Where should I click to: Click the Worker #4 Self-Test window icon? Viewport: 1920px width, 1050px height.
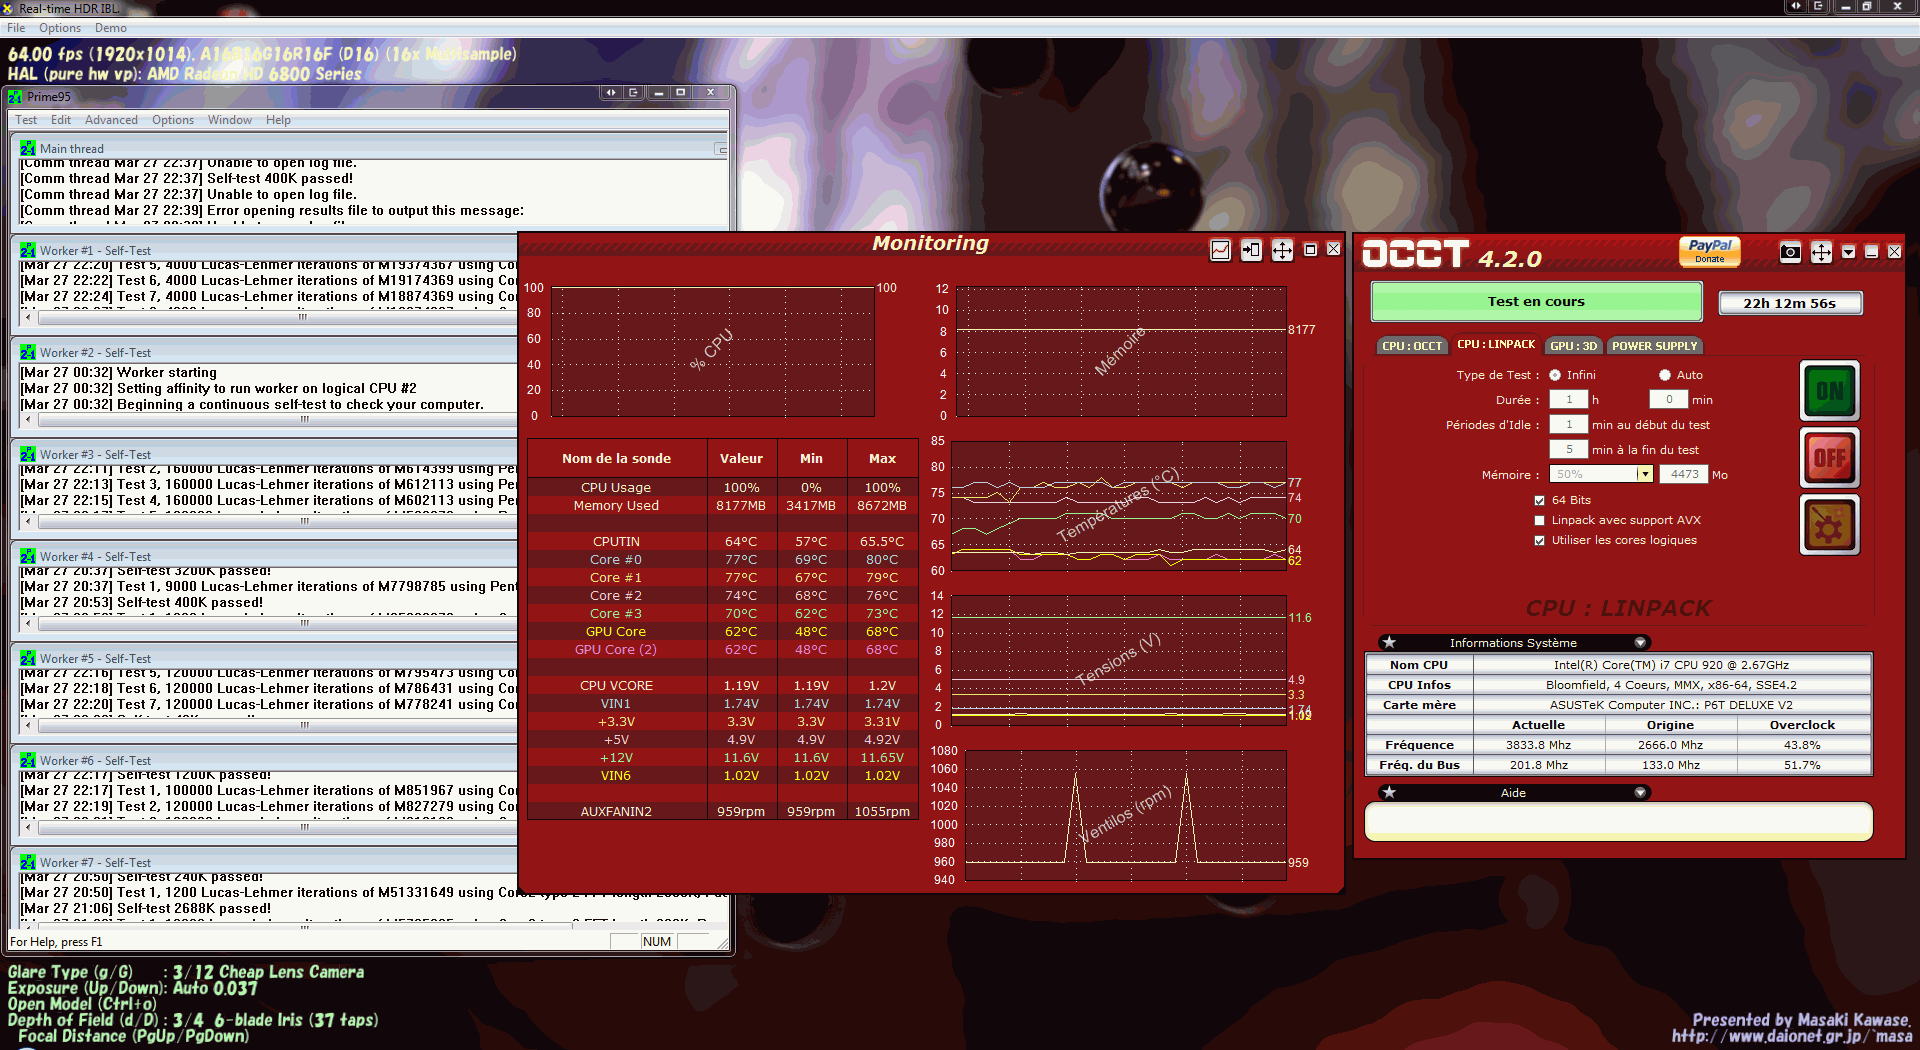coord(27,556)
